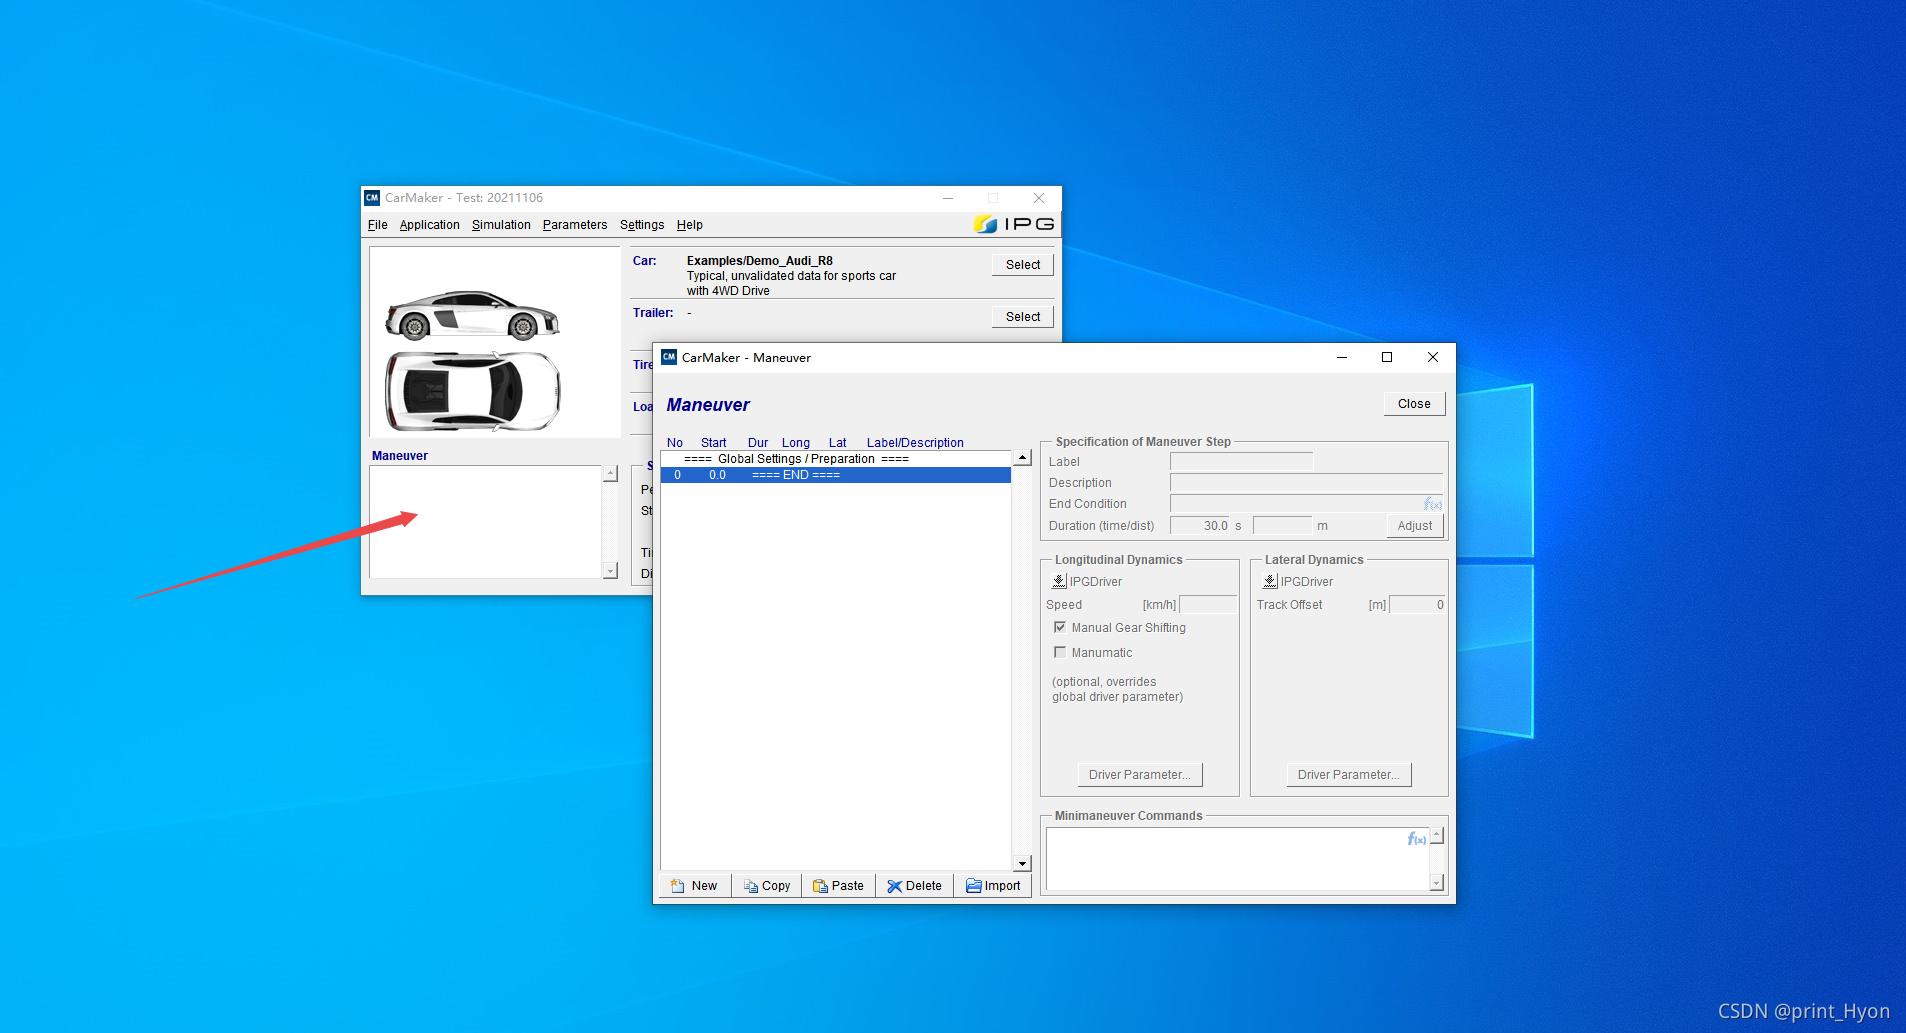The width and height of the screenshot is (1906, 1033).
Task: Paste a maneuver step
Action: pos(838,886)
